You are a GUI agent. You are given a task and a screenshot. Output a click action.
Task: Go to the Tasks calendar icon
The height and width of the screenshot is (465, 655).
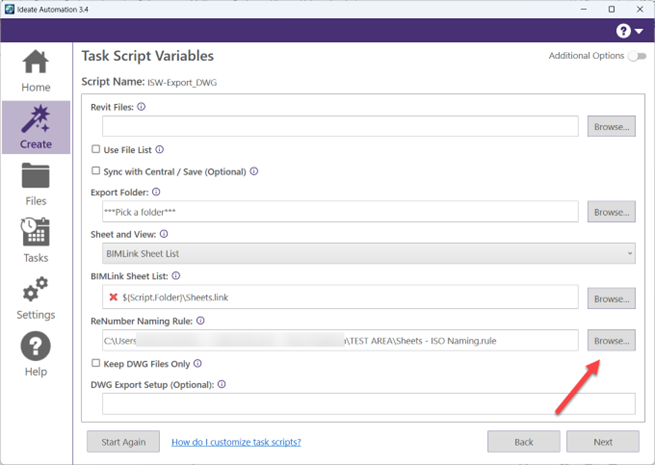click(35, 241)
